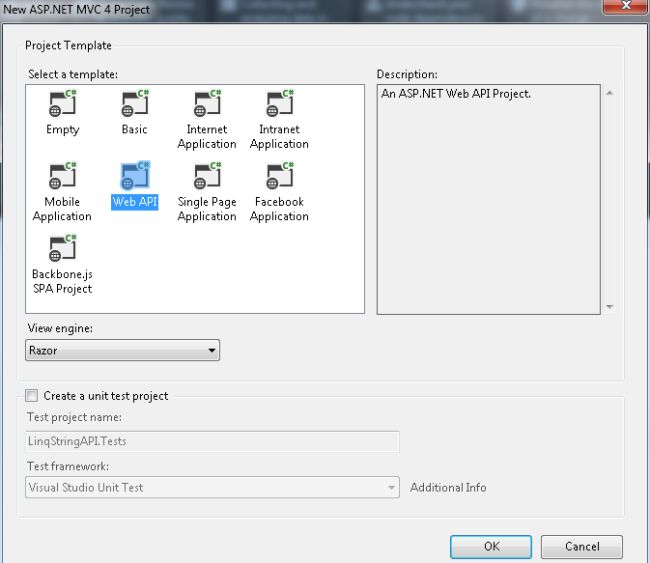Enable Create a unit test project

click(32, 396)
